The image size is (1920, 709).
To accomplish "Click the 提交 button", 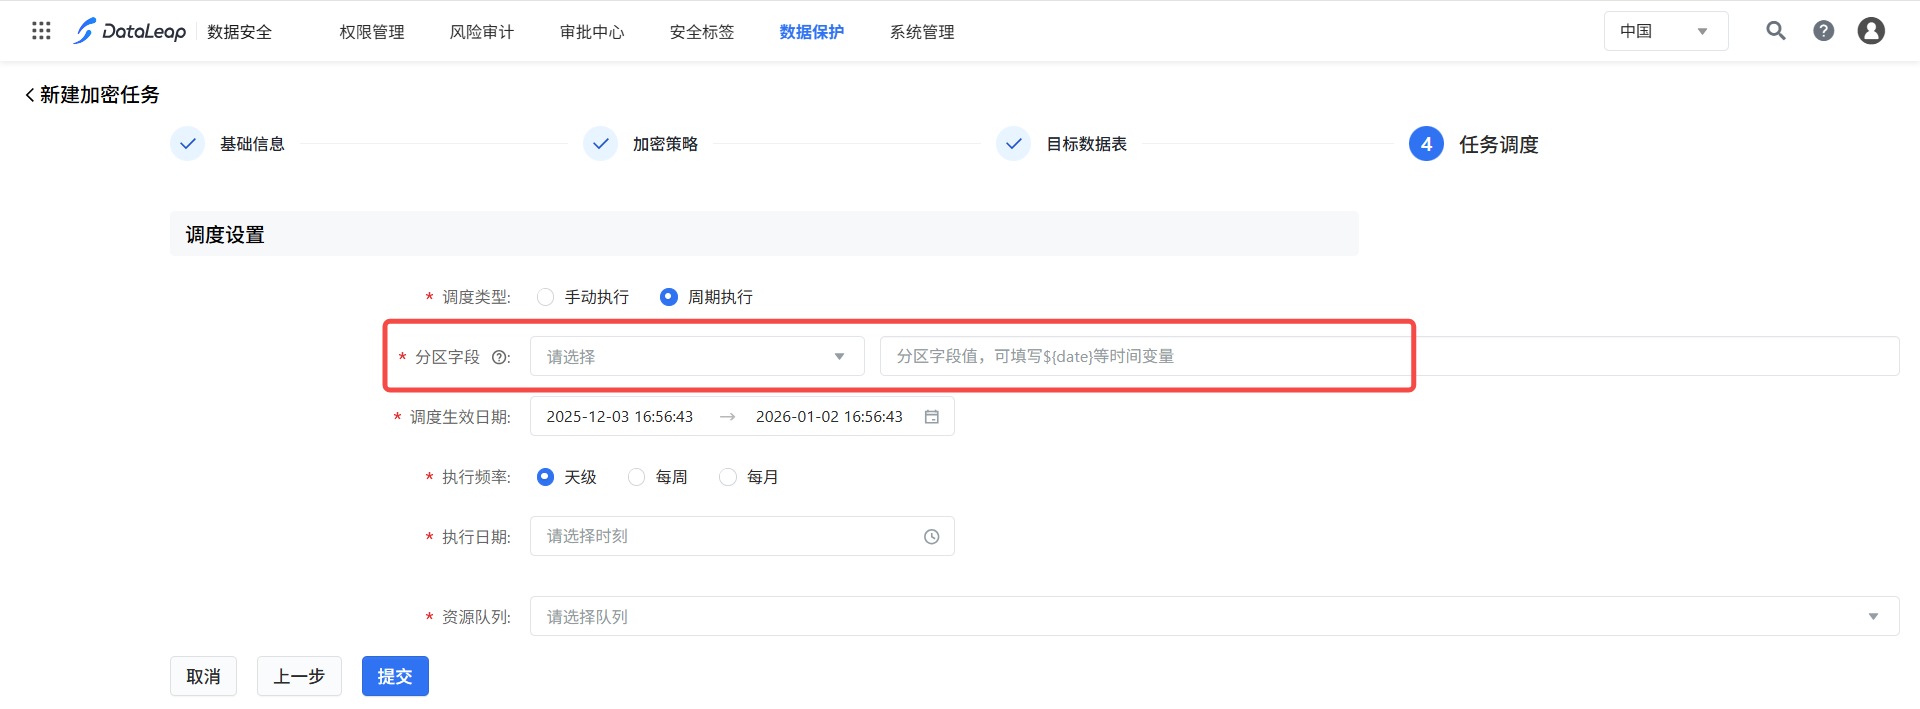I will click(395, 676).
